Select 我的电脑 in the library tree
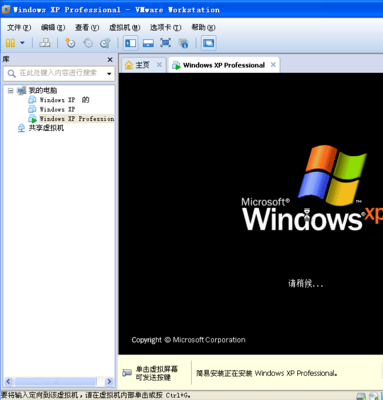This screenshot has height=400, width=383. coord(43,90)
